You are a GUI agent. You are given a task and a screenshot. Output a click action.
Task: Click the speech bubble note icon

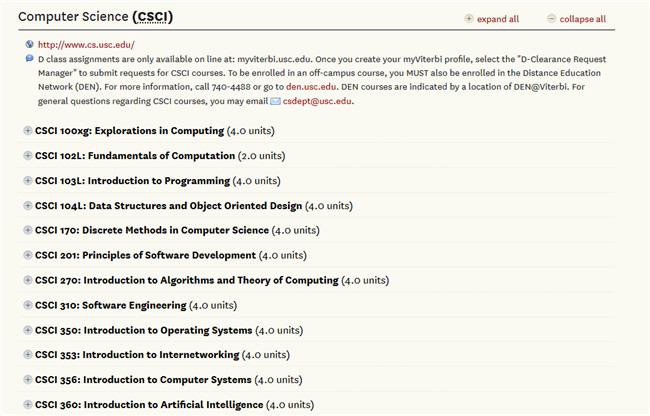click(x=27, y=59)
